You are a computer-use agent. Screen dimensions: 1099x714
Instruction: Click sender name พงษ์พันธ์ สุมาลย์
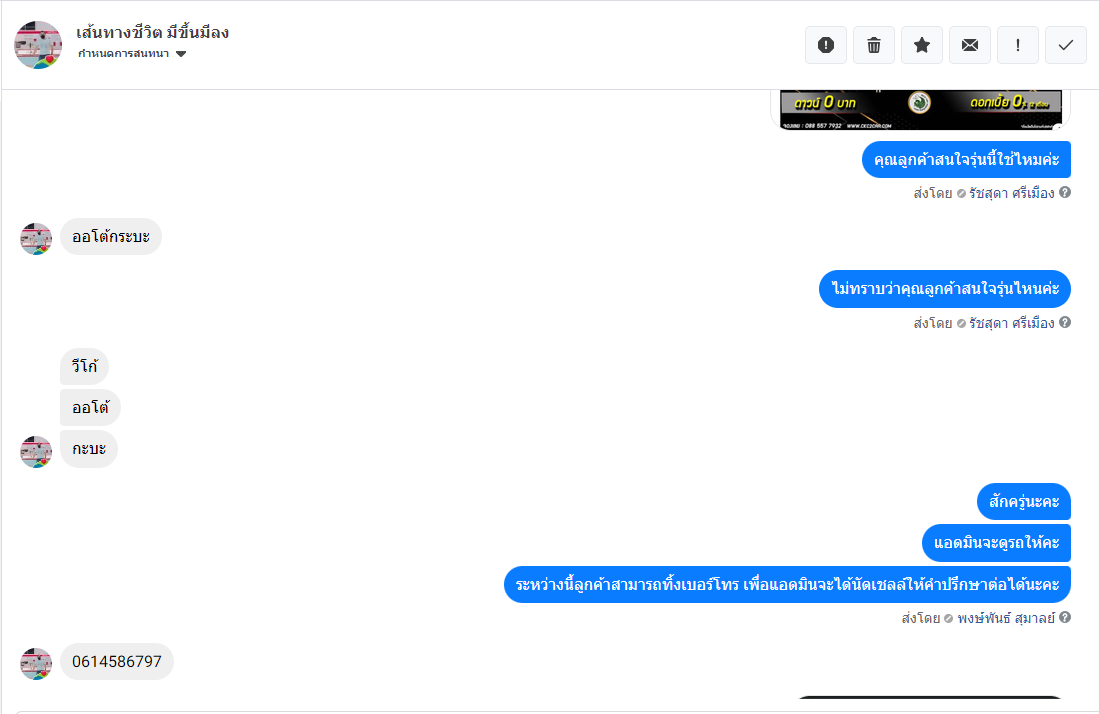click(x=1006, y=618)
